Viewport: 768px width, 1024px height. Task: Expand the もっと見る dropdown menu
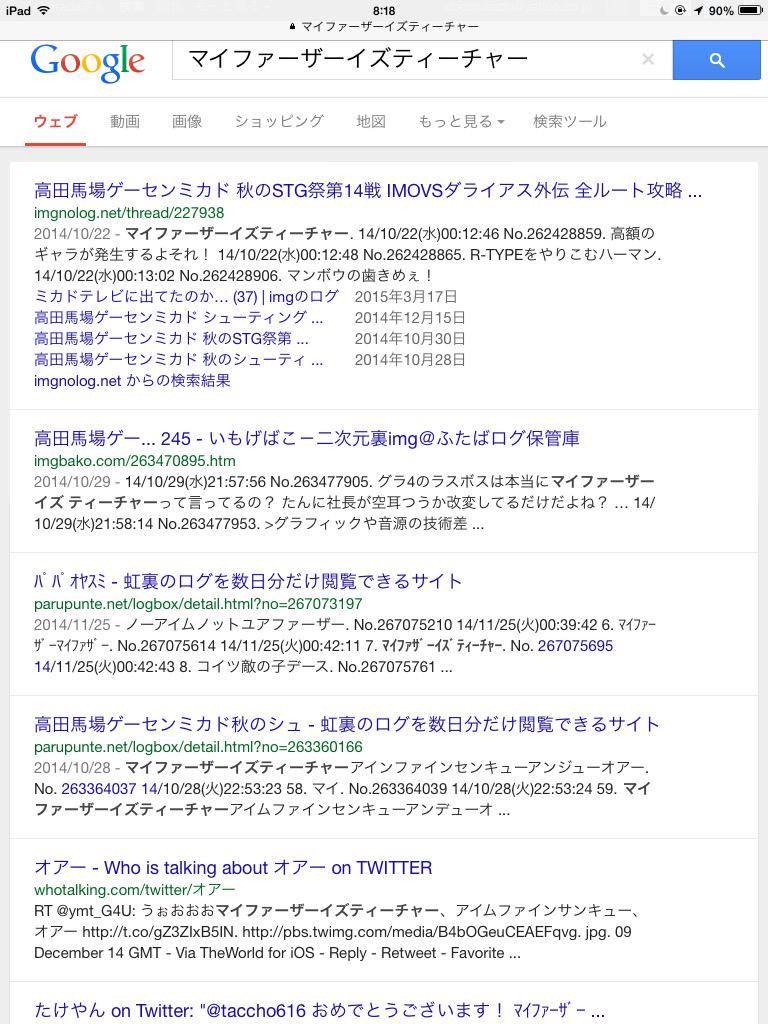[x=461, y=121]
